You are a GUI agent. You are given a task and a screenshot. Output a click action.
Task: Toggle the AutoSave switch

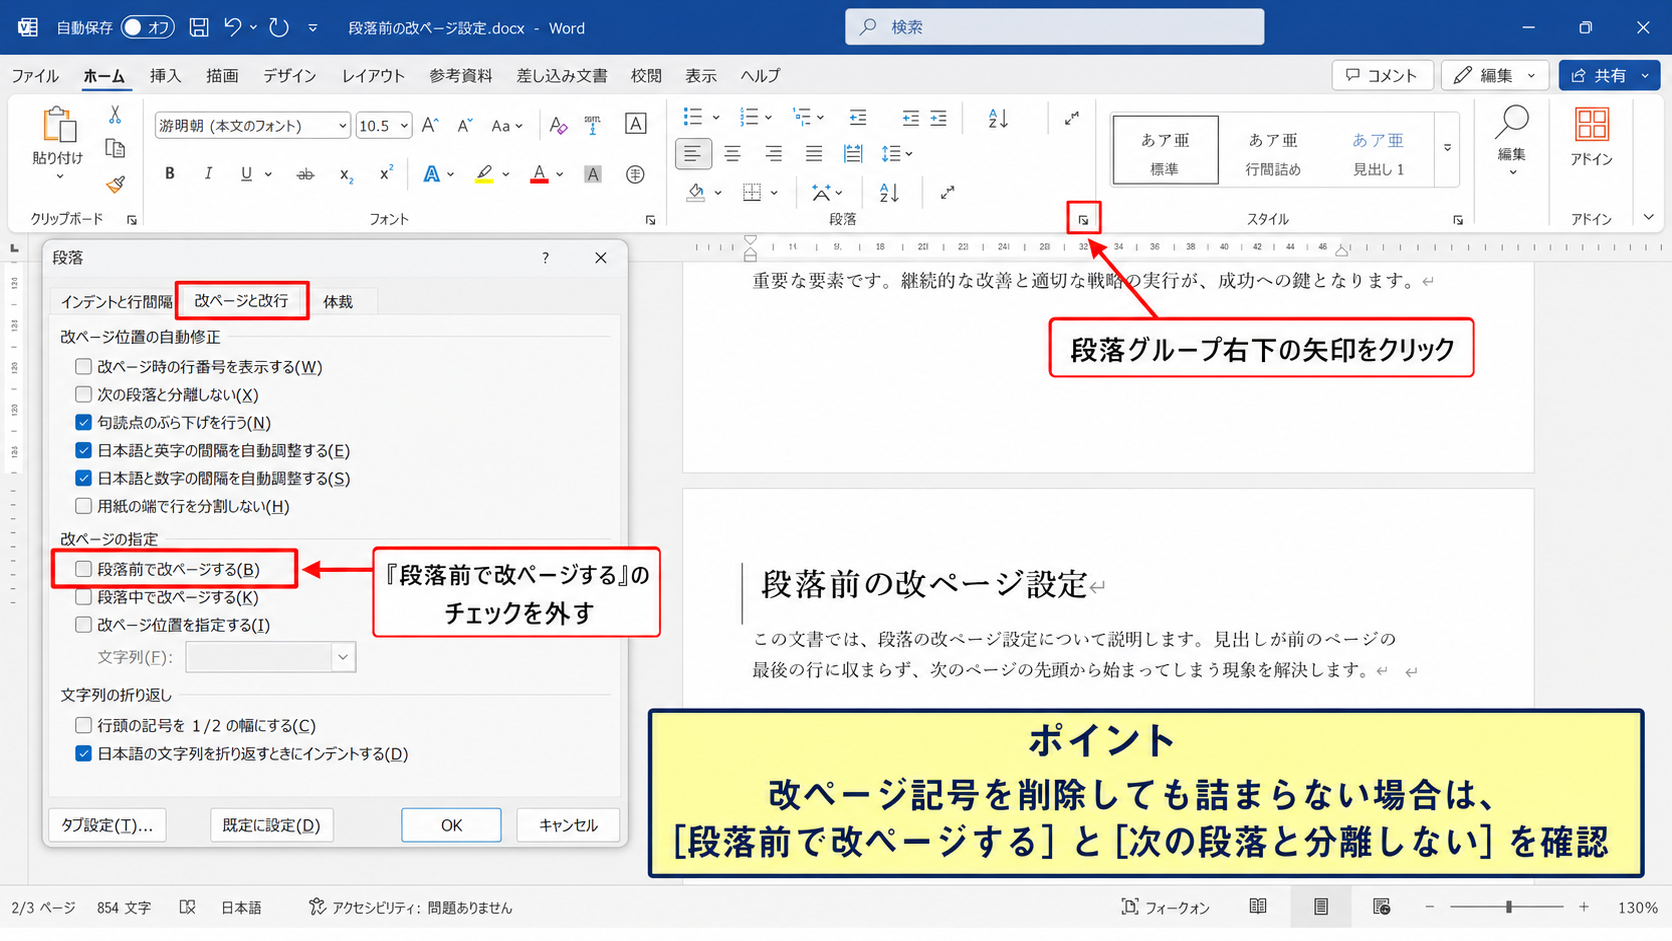(148, 28)
